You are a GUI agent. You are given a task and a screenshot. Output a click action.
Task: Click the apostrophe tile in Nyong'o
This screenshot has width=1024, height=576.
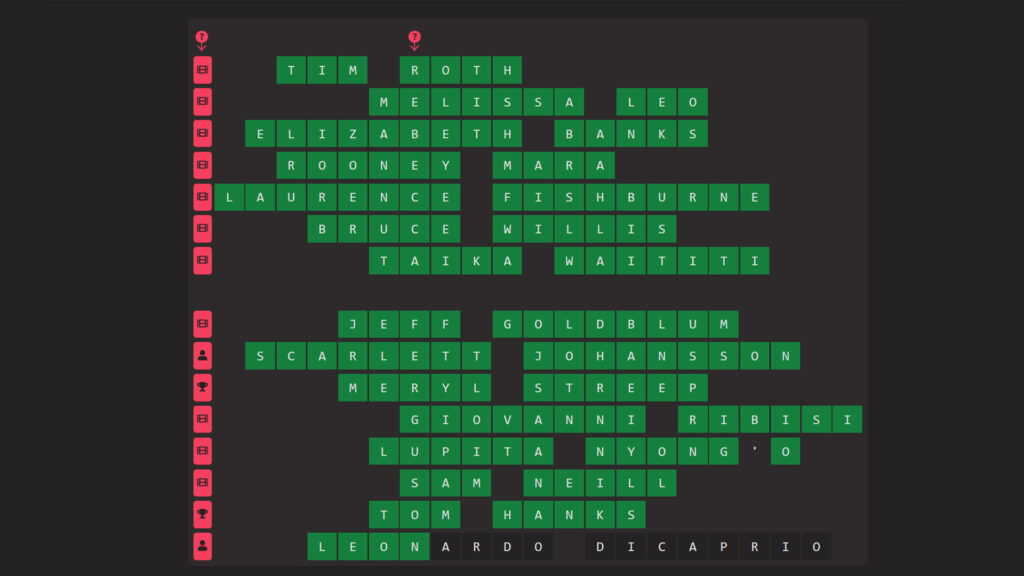755,452
